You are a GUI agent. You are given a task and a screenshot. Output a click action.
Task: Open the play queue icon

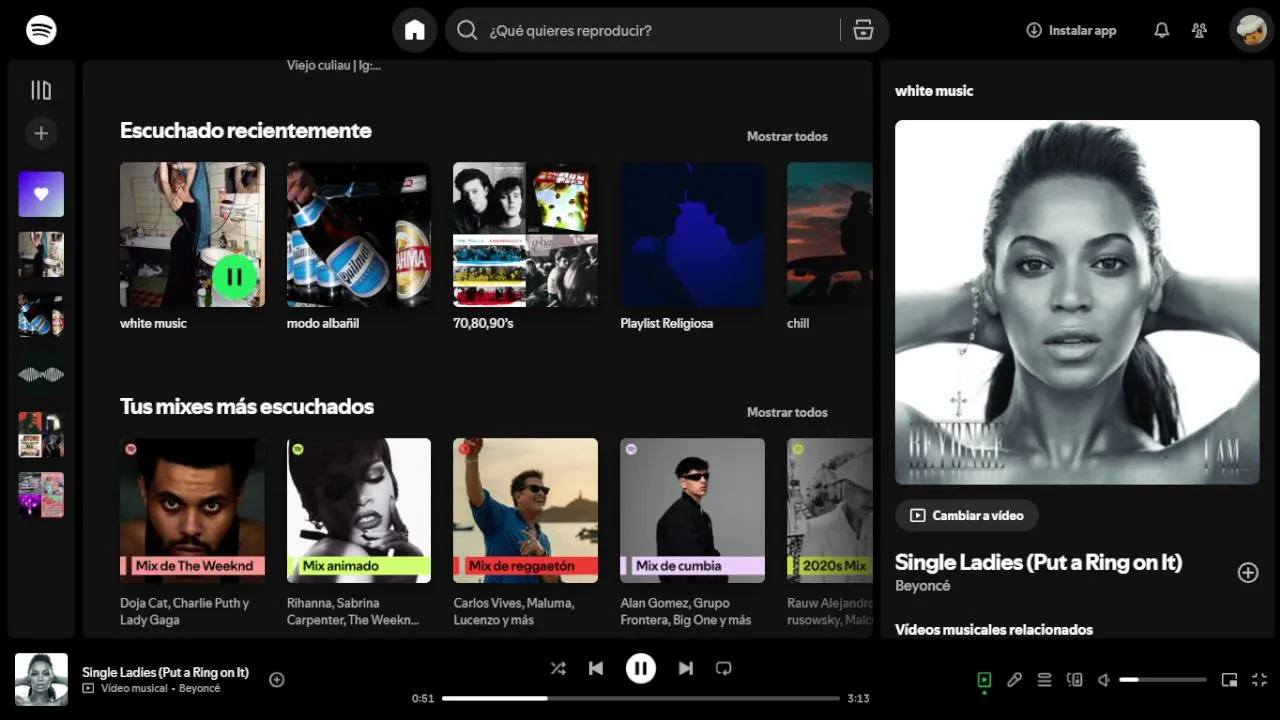point(1044,680)
